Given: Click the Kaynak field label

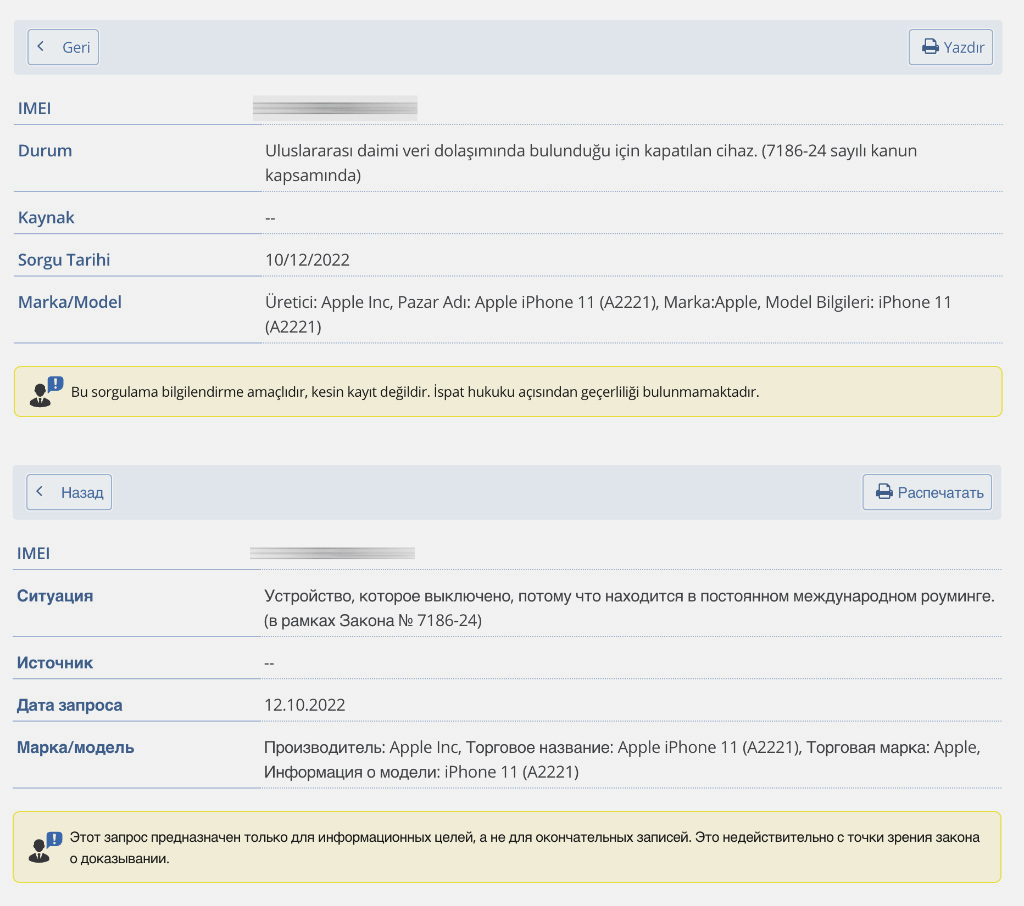Looking at the screenshot, I should click(x=46, y=217).
